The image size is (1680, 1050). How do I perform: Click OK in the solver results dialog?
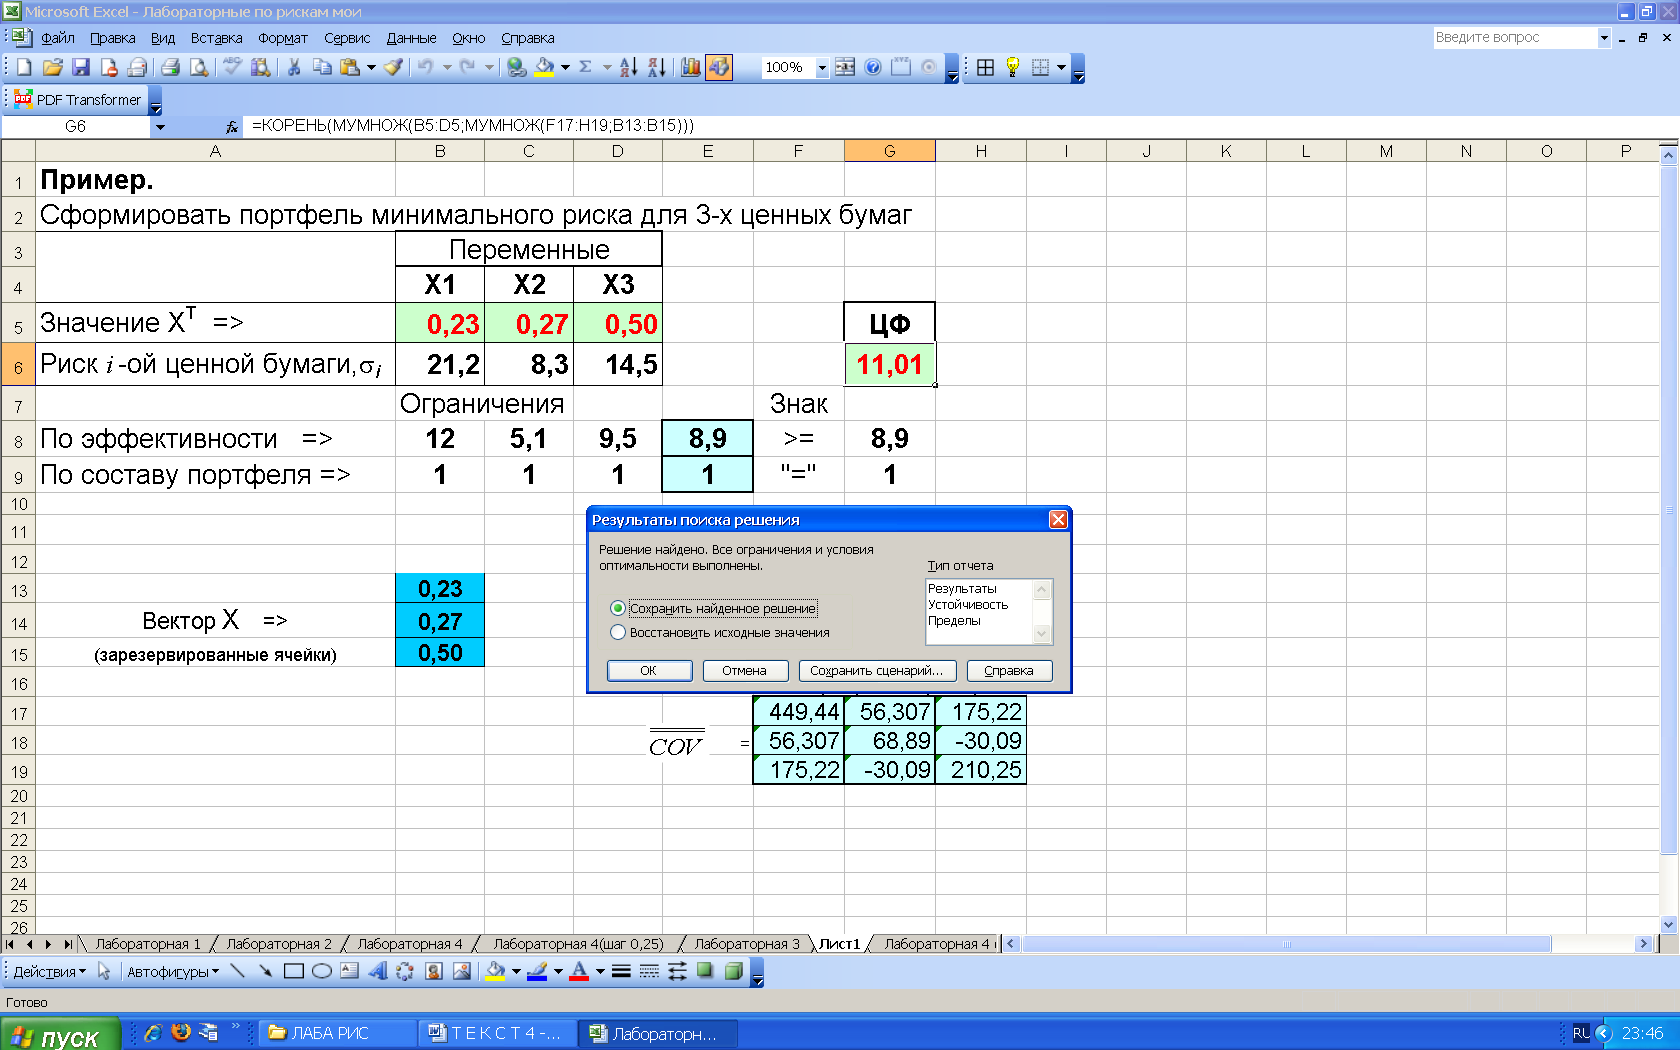point(649,671)
